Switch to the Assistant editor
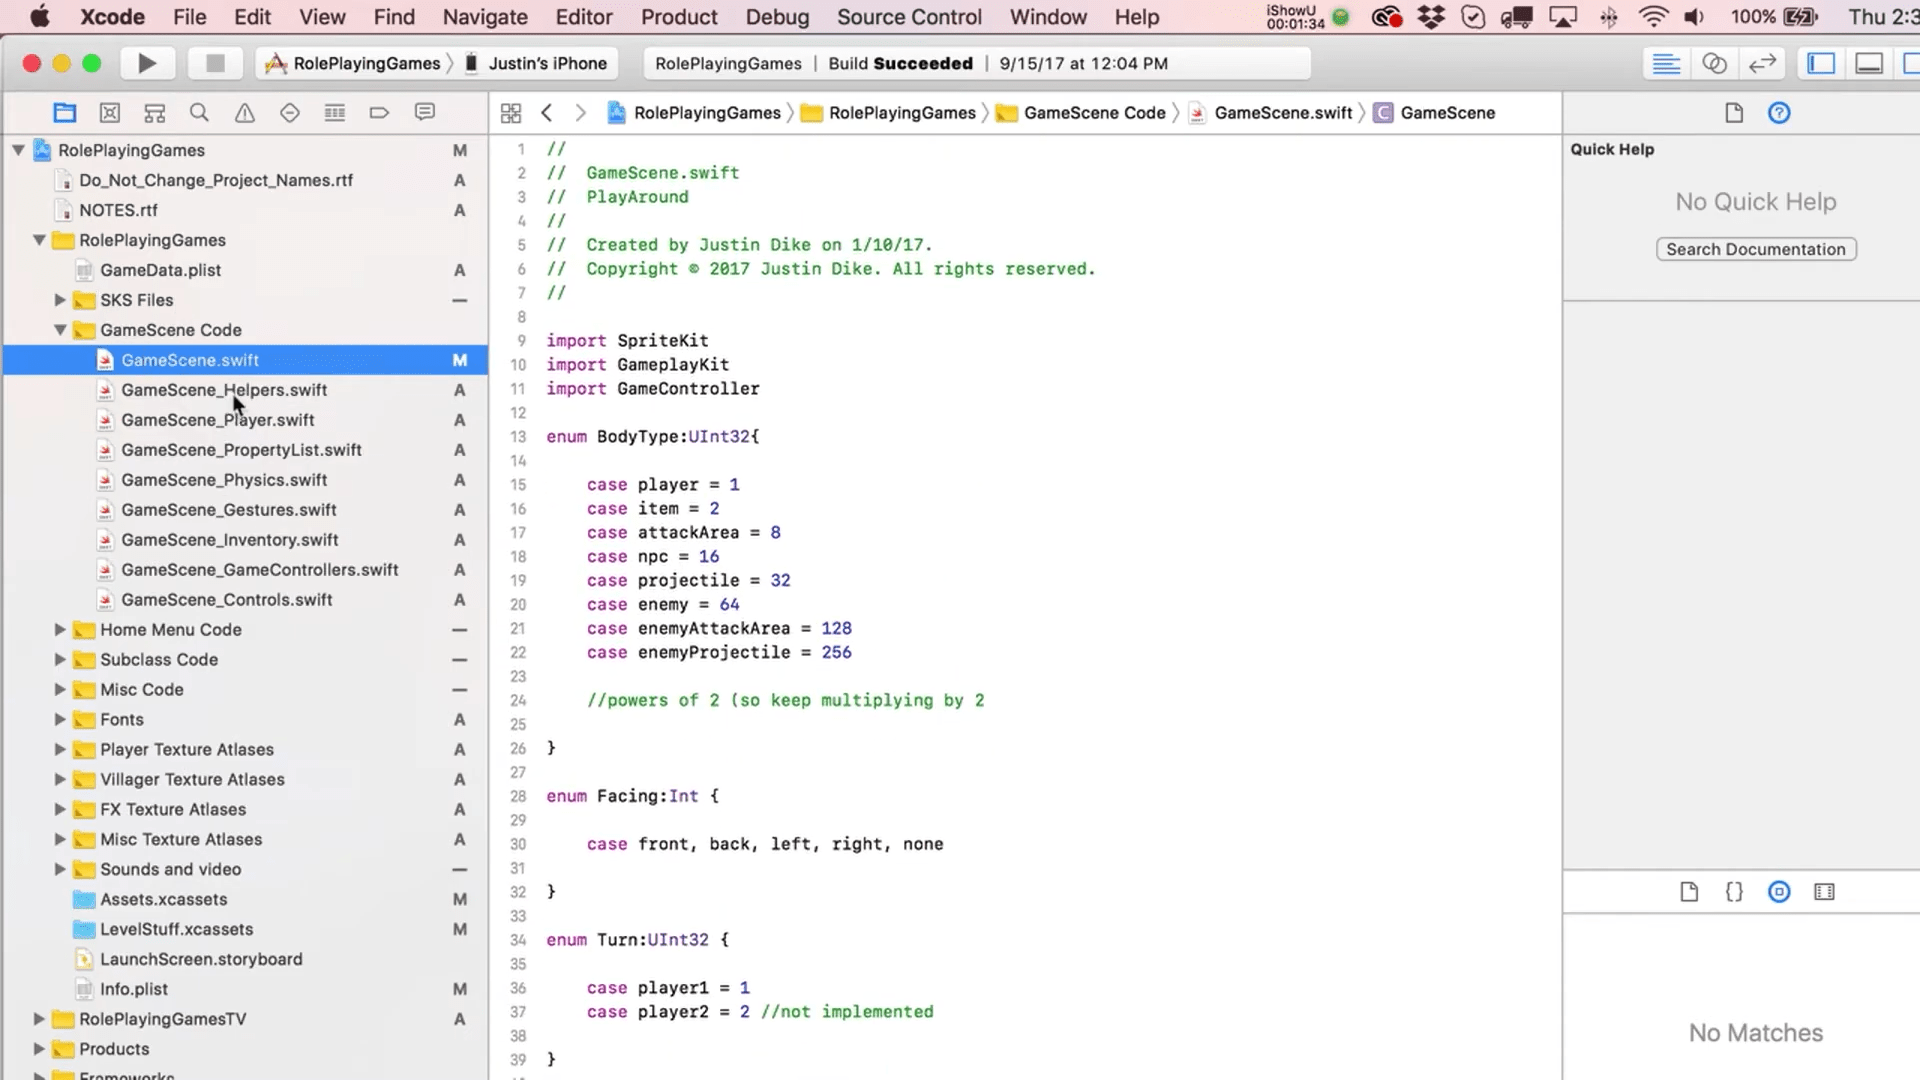Image resolution: width=1920 pixels, height=1080 pixels. tap(1716, 63)
